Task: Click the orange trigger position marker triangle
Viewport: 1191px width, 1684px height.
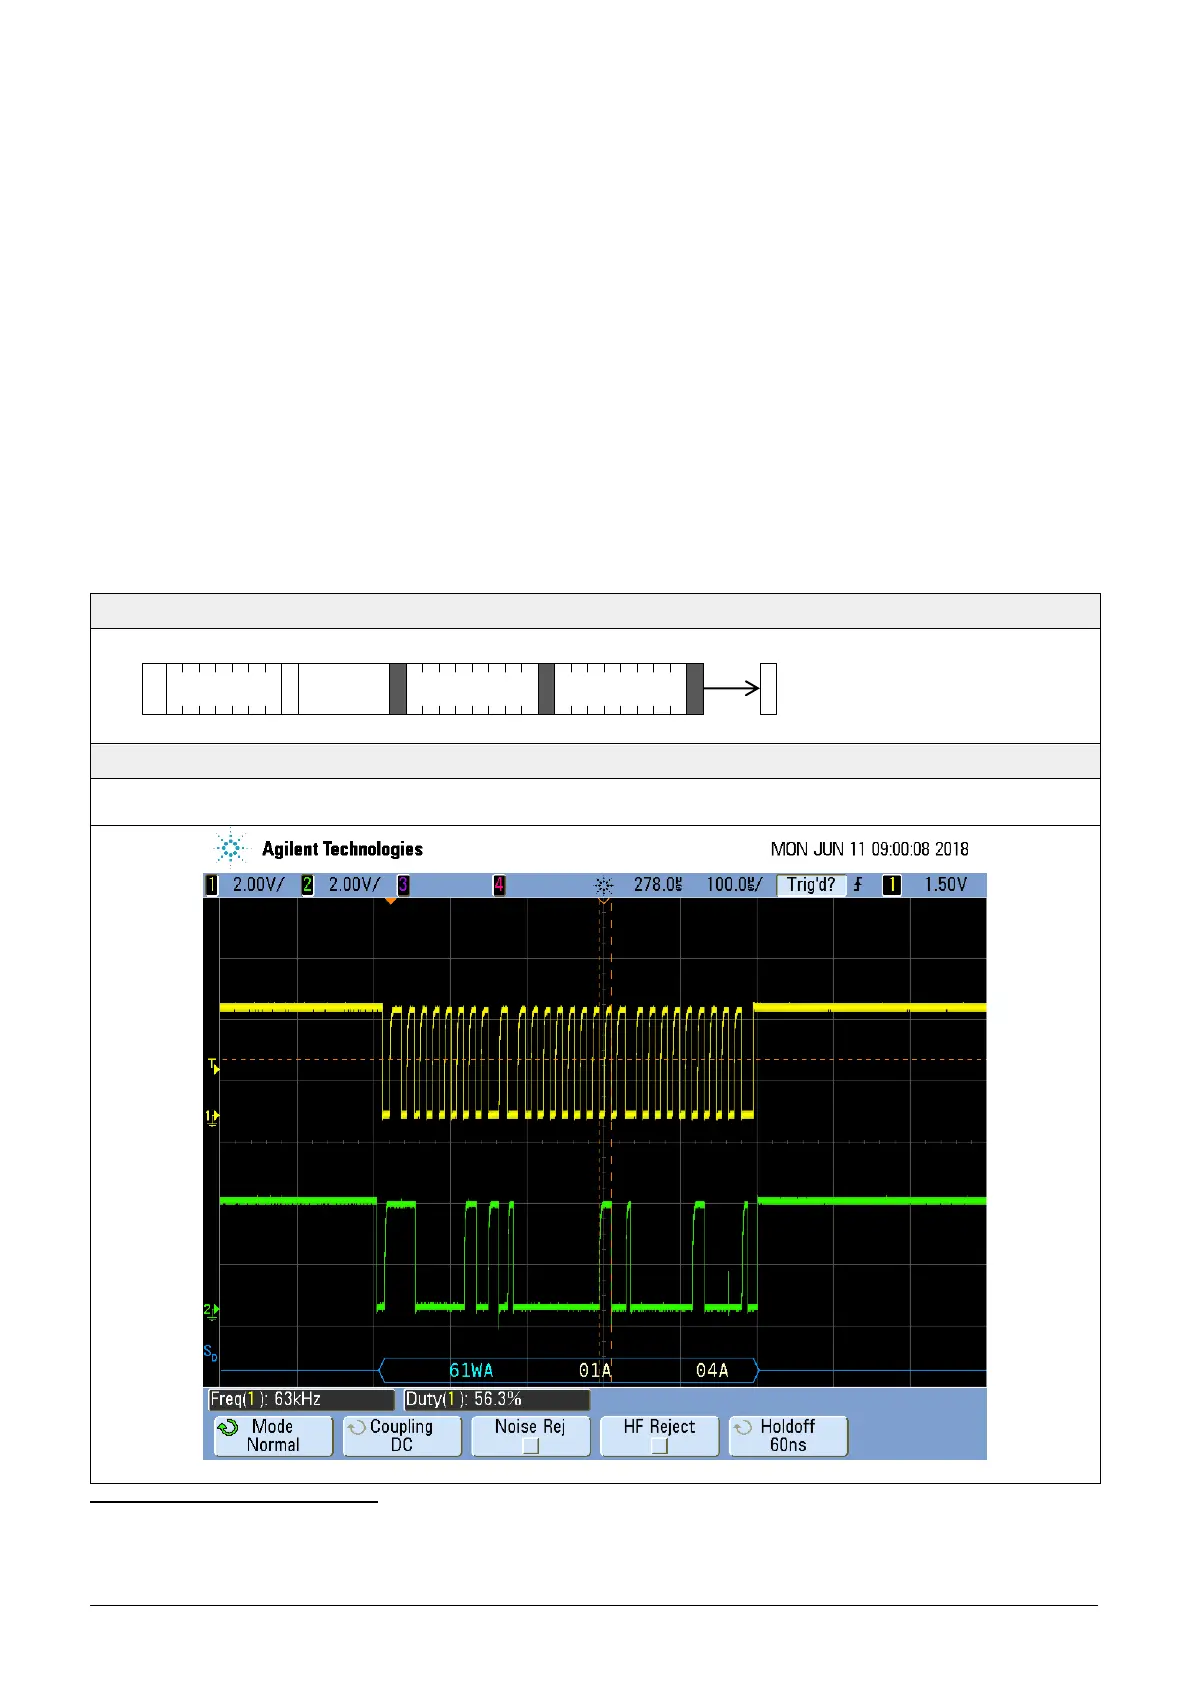Action: click(391, 901)
